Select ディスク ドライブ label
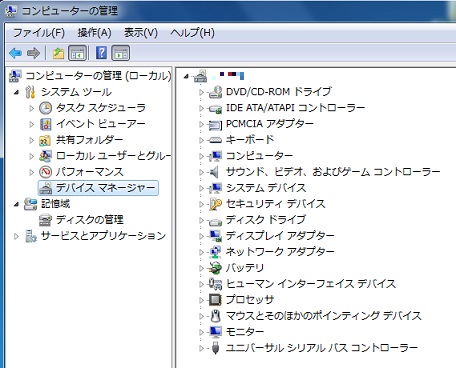Screen dimensions: 456x368 (x=266, y=220)
